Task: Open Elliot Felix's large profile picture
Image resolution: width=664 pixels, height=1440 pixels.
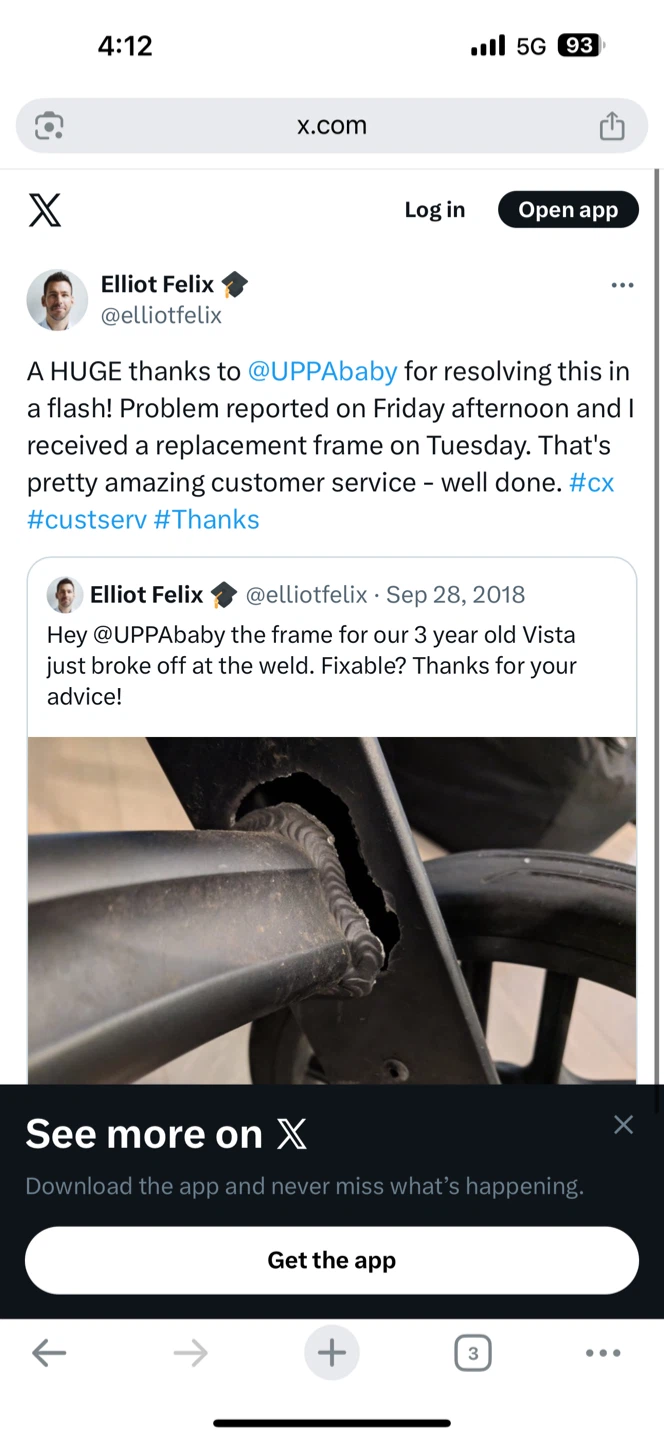Action: pyautogui.click(x=57, y=300)
